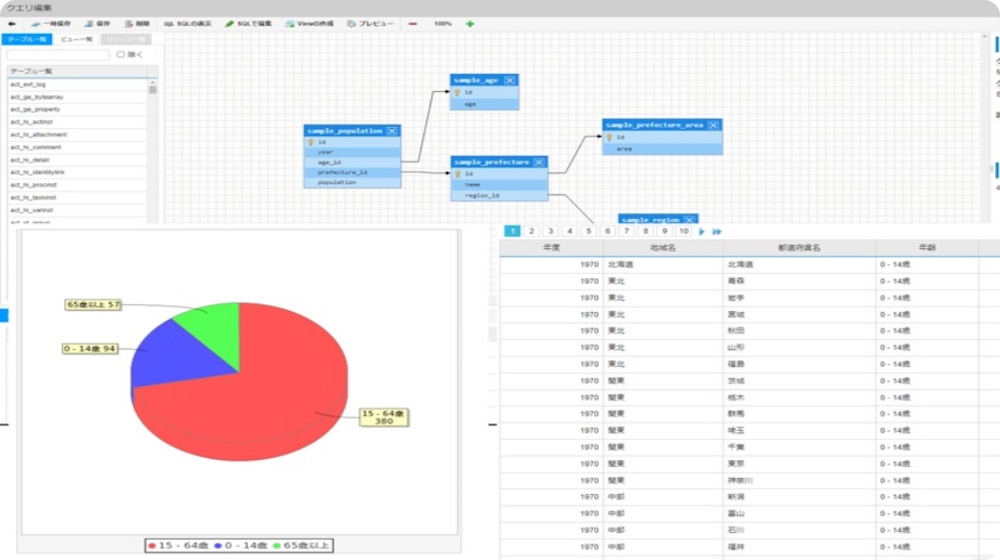Switch to the テーブル一覧 tab
The width and height of the screenshot is (1000, 560).
click(27, 40)
